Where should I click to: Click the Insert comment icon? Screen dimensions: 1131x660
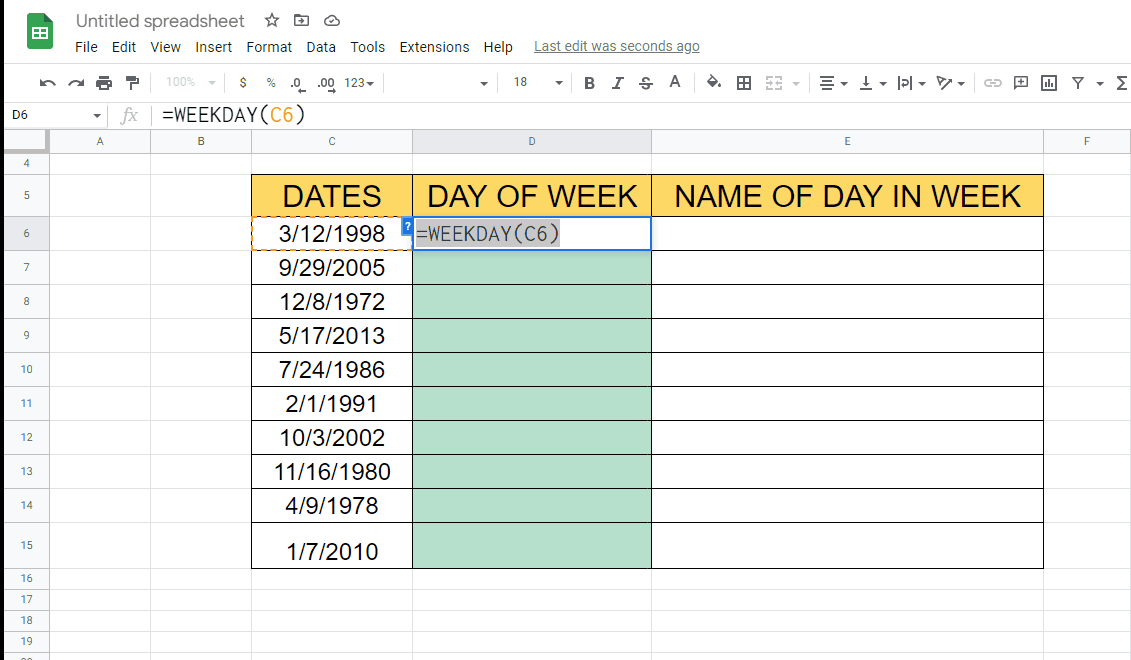point(1021,83)
